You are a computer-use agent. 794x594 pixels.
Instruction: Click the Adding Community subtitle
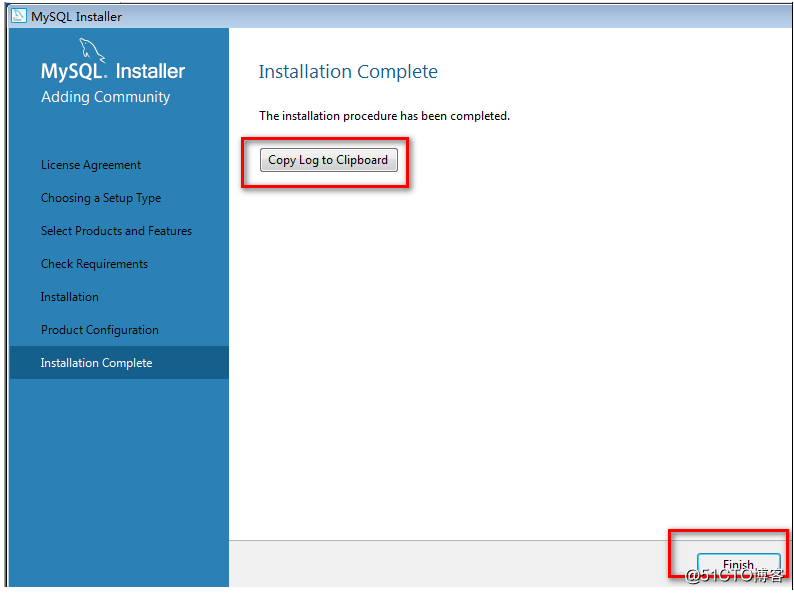(x=105, y=97)
